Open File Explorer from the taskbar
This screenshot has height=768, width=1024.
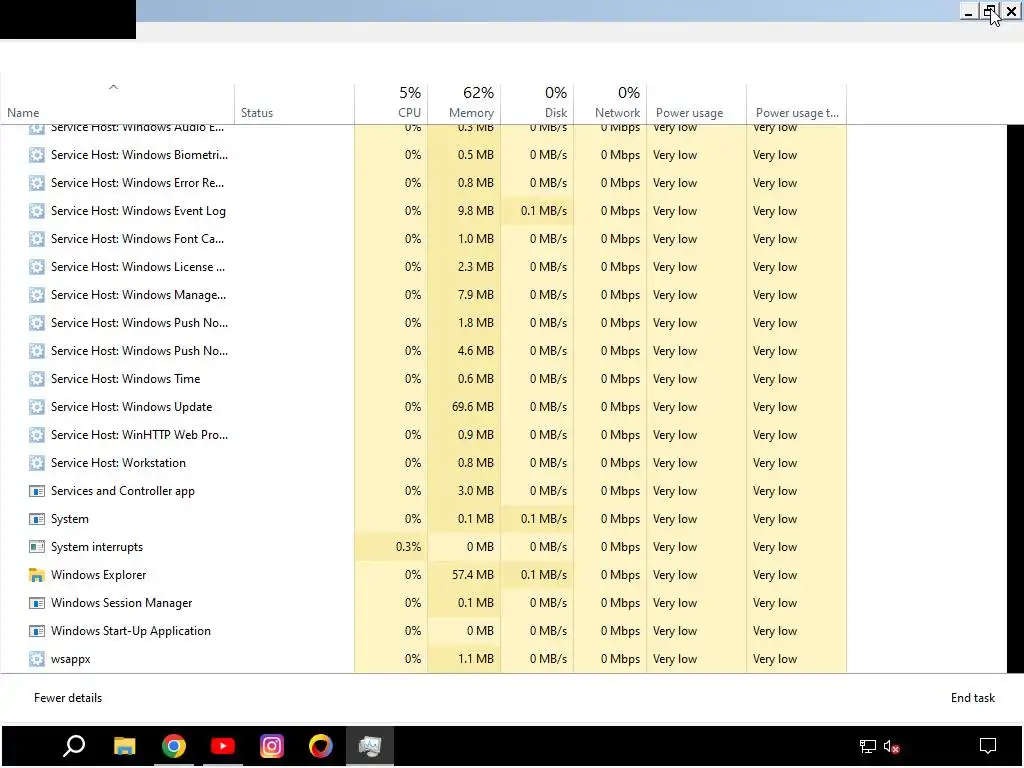[125, 746]
